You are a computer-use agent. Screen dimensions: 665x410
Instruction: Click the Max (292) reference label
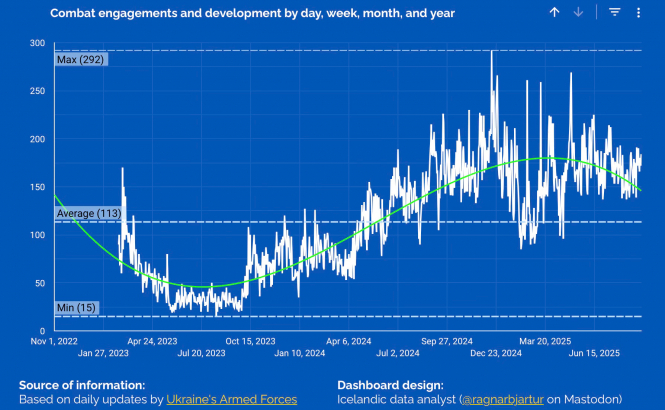[80, 59]
